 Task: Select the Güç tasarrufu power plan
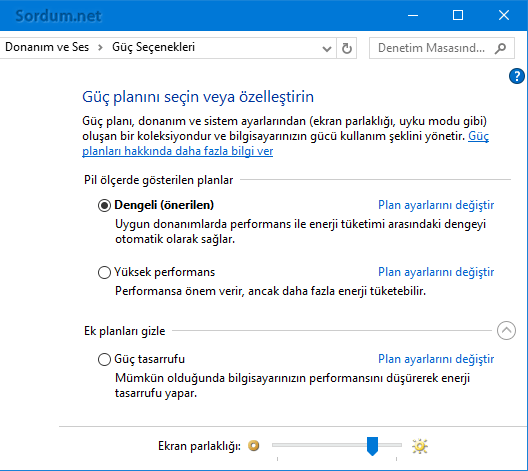(104, 359)
